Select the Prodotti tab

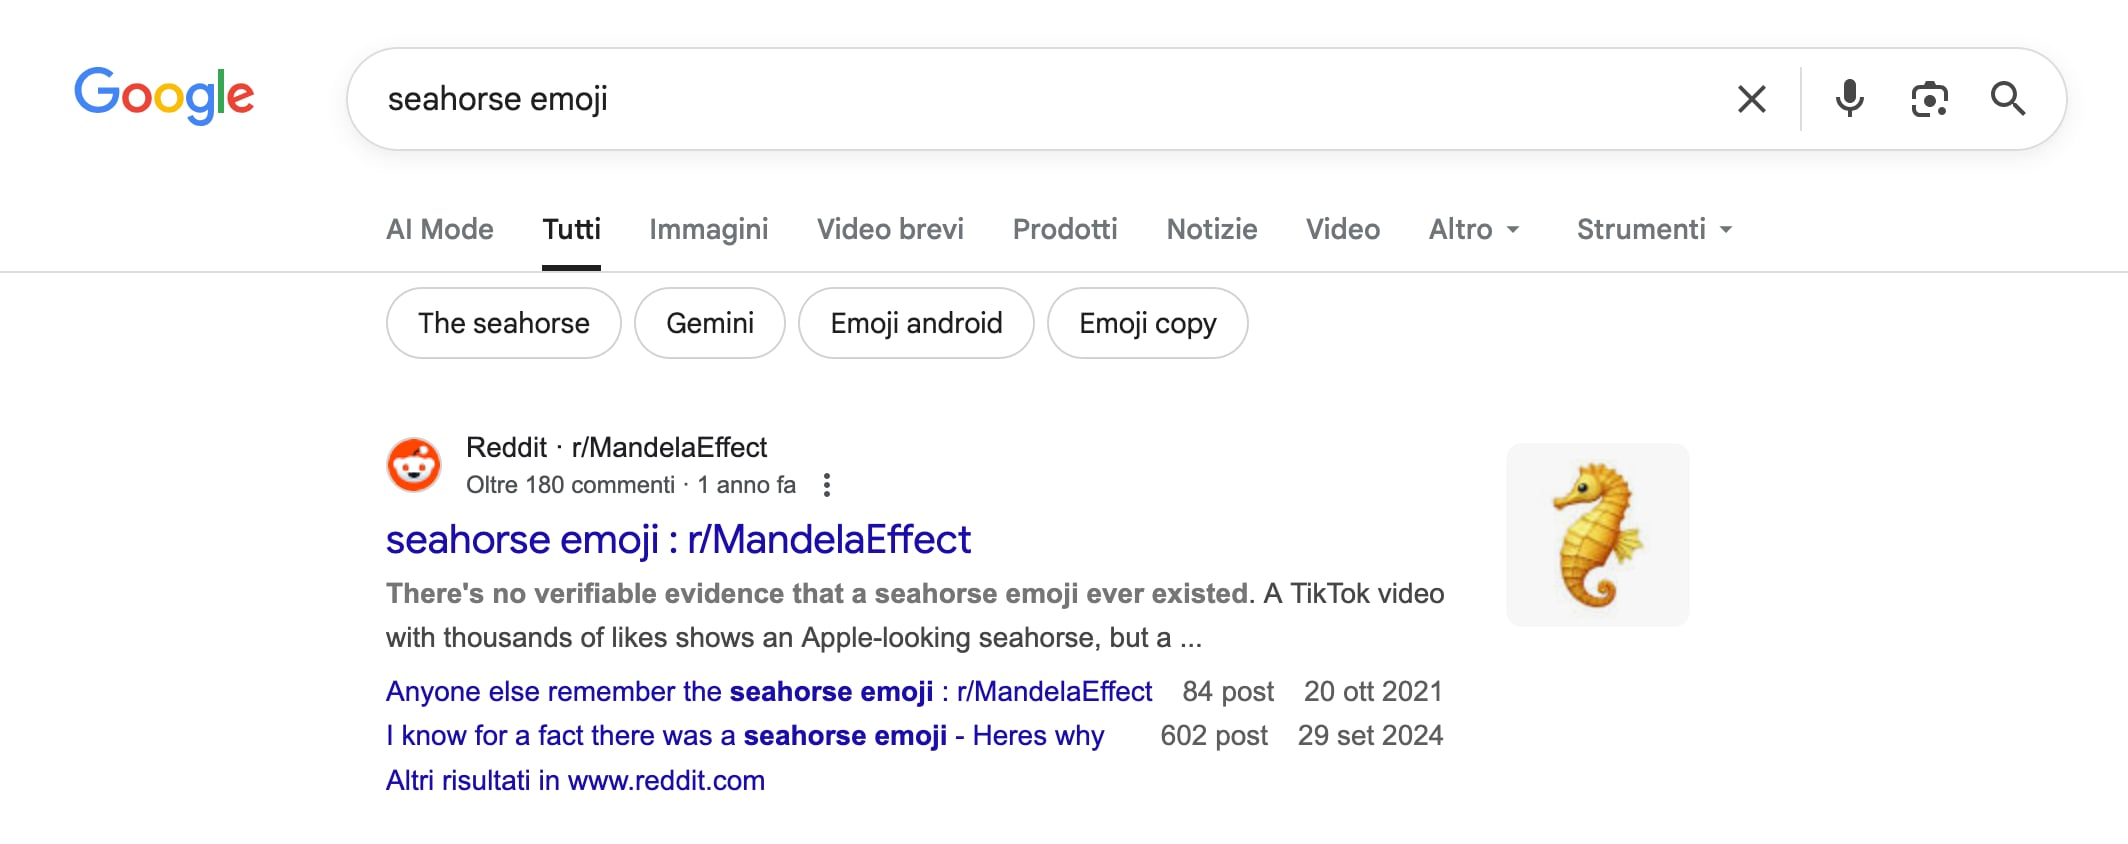(1065, 230)
